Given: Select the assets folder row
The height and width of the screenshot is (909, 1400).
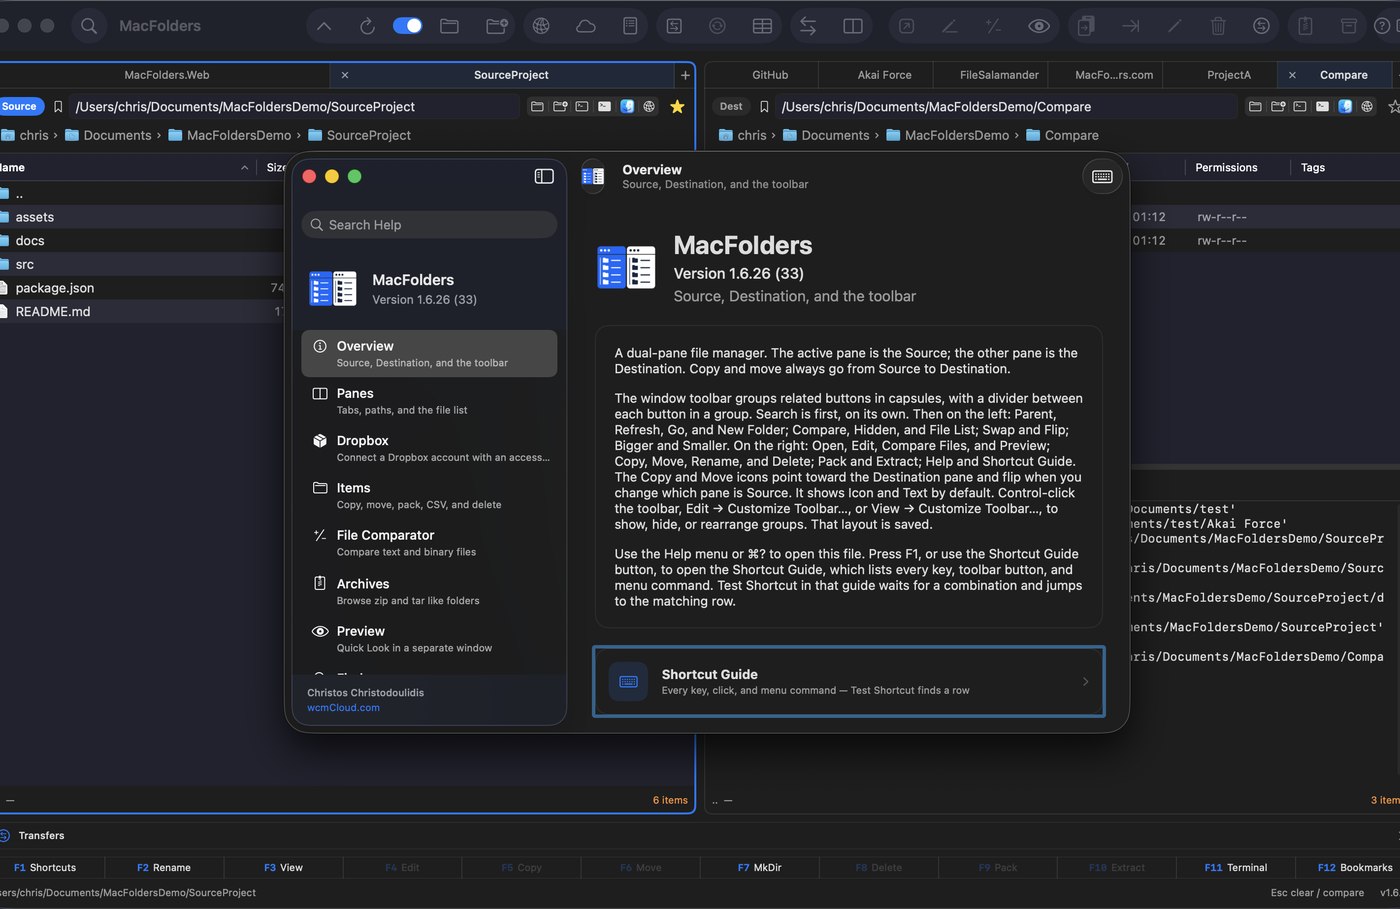Looking at the screenshot, I should 142,217.
